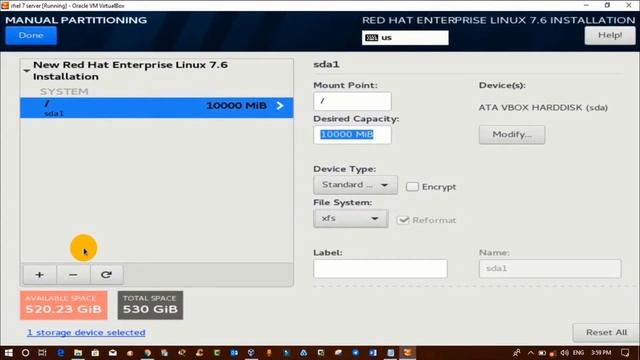
Task: Open the Outlook icon on the taskbar
Action: tap(234, 353)
